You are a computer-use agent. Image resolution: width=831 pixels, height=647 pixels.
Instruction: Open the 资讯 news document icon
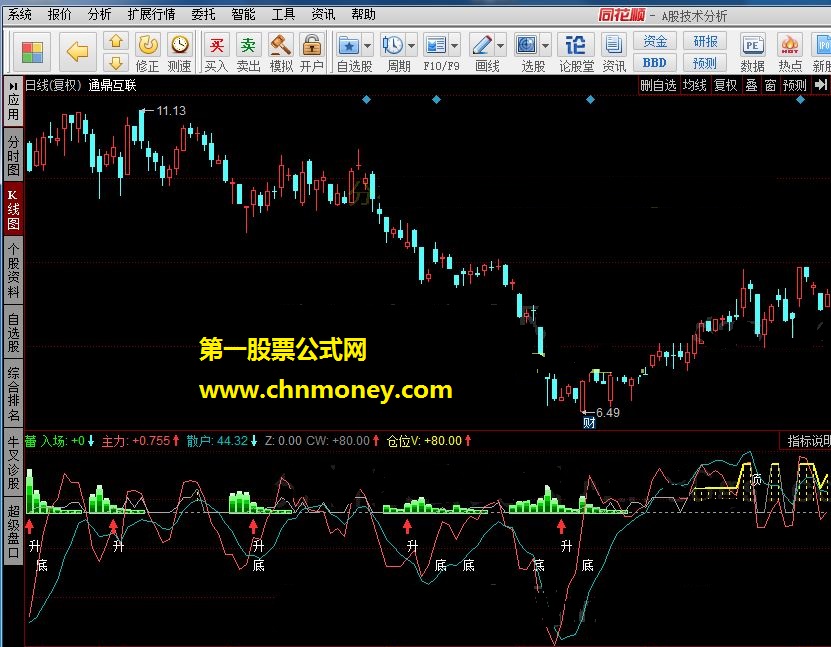[x=614, y=52]
